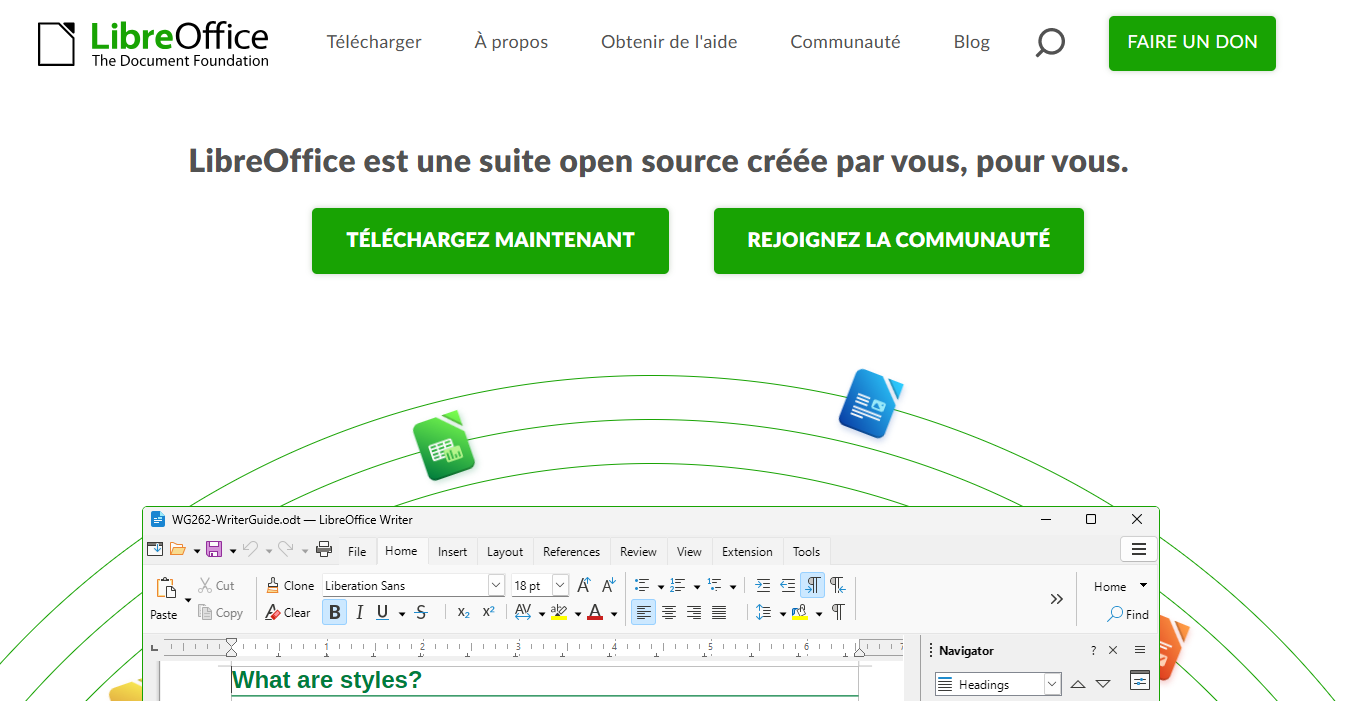Toggle Right-to-Left paragraph direction

[x=837, y=585]
